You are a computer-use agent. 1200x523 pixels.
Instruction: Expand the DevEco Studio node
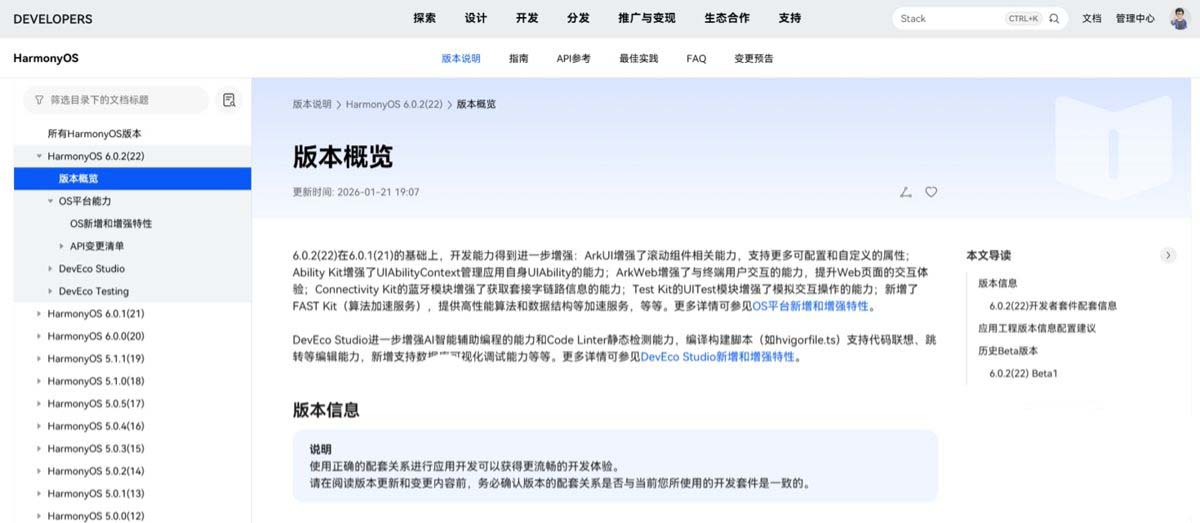coord(50,268)
